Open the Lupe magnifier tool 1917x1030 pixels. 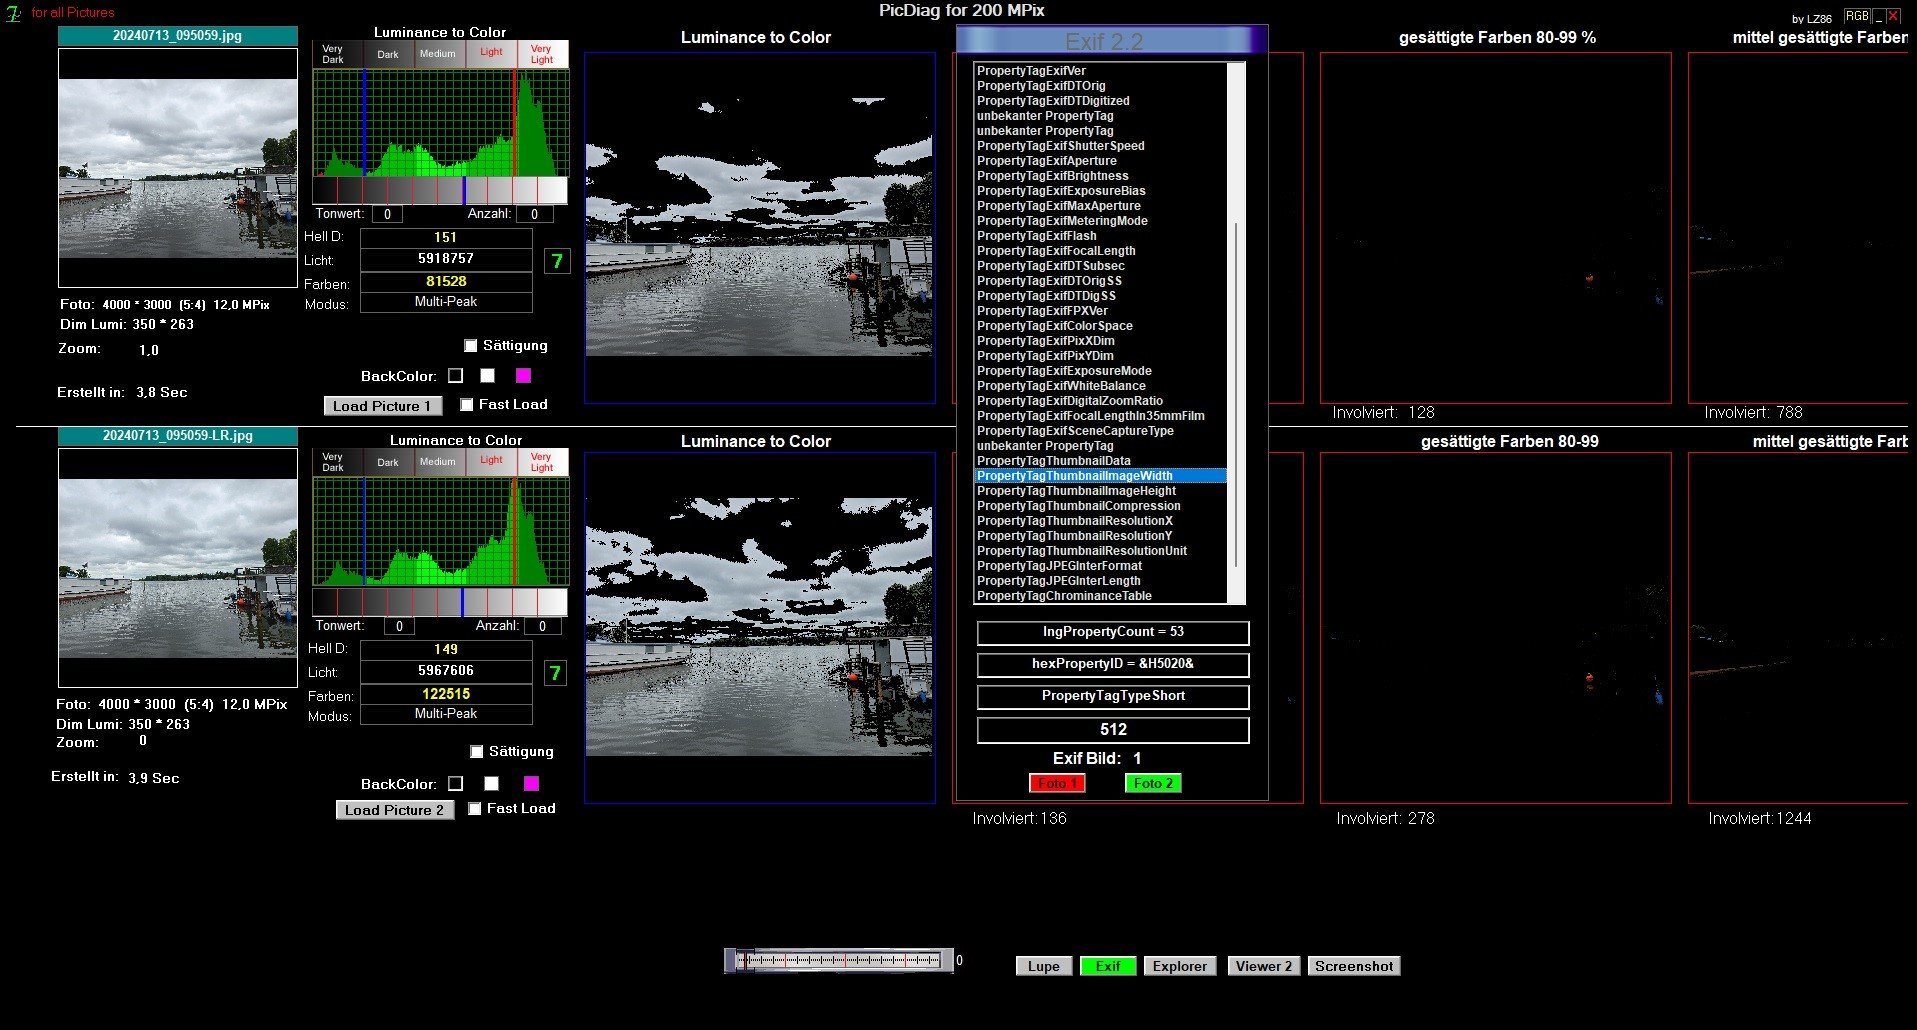pos(1043,966)
